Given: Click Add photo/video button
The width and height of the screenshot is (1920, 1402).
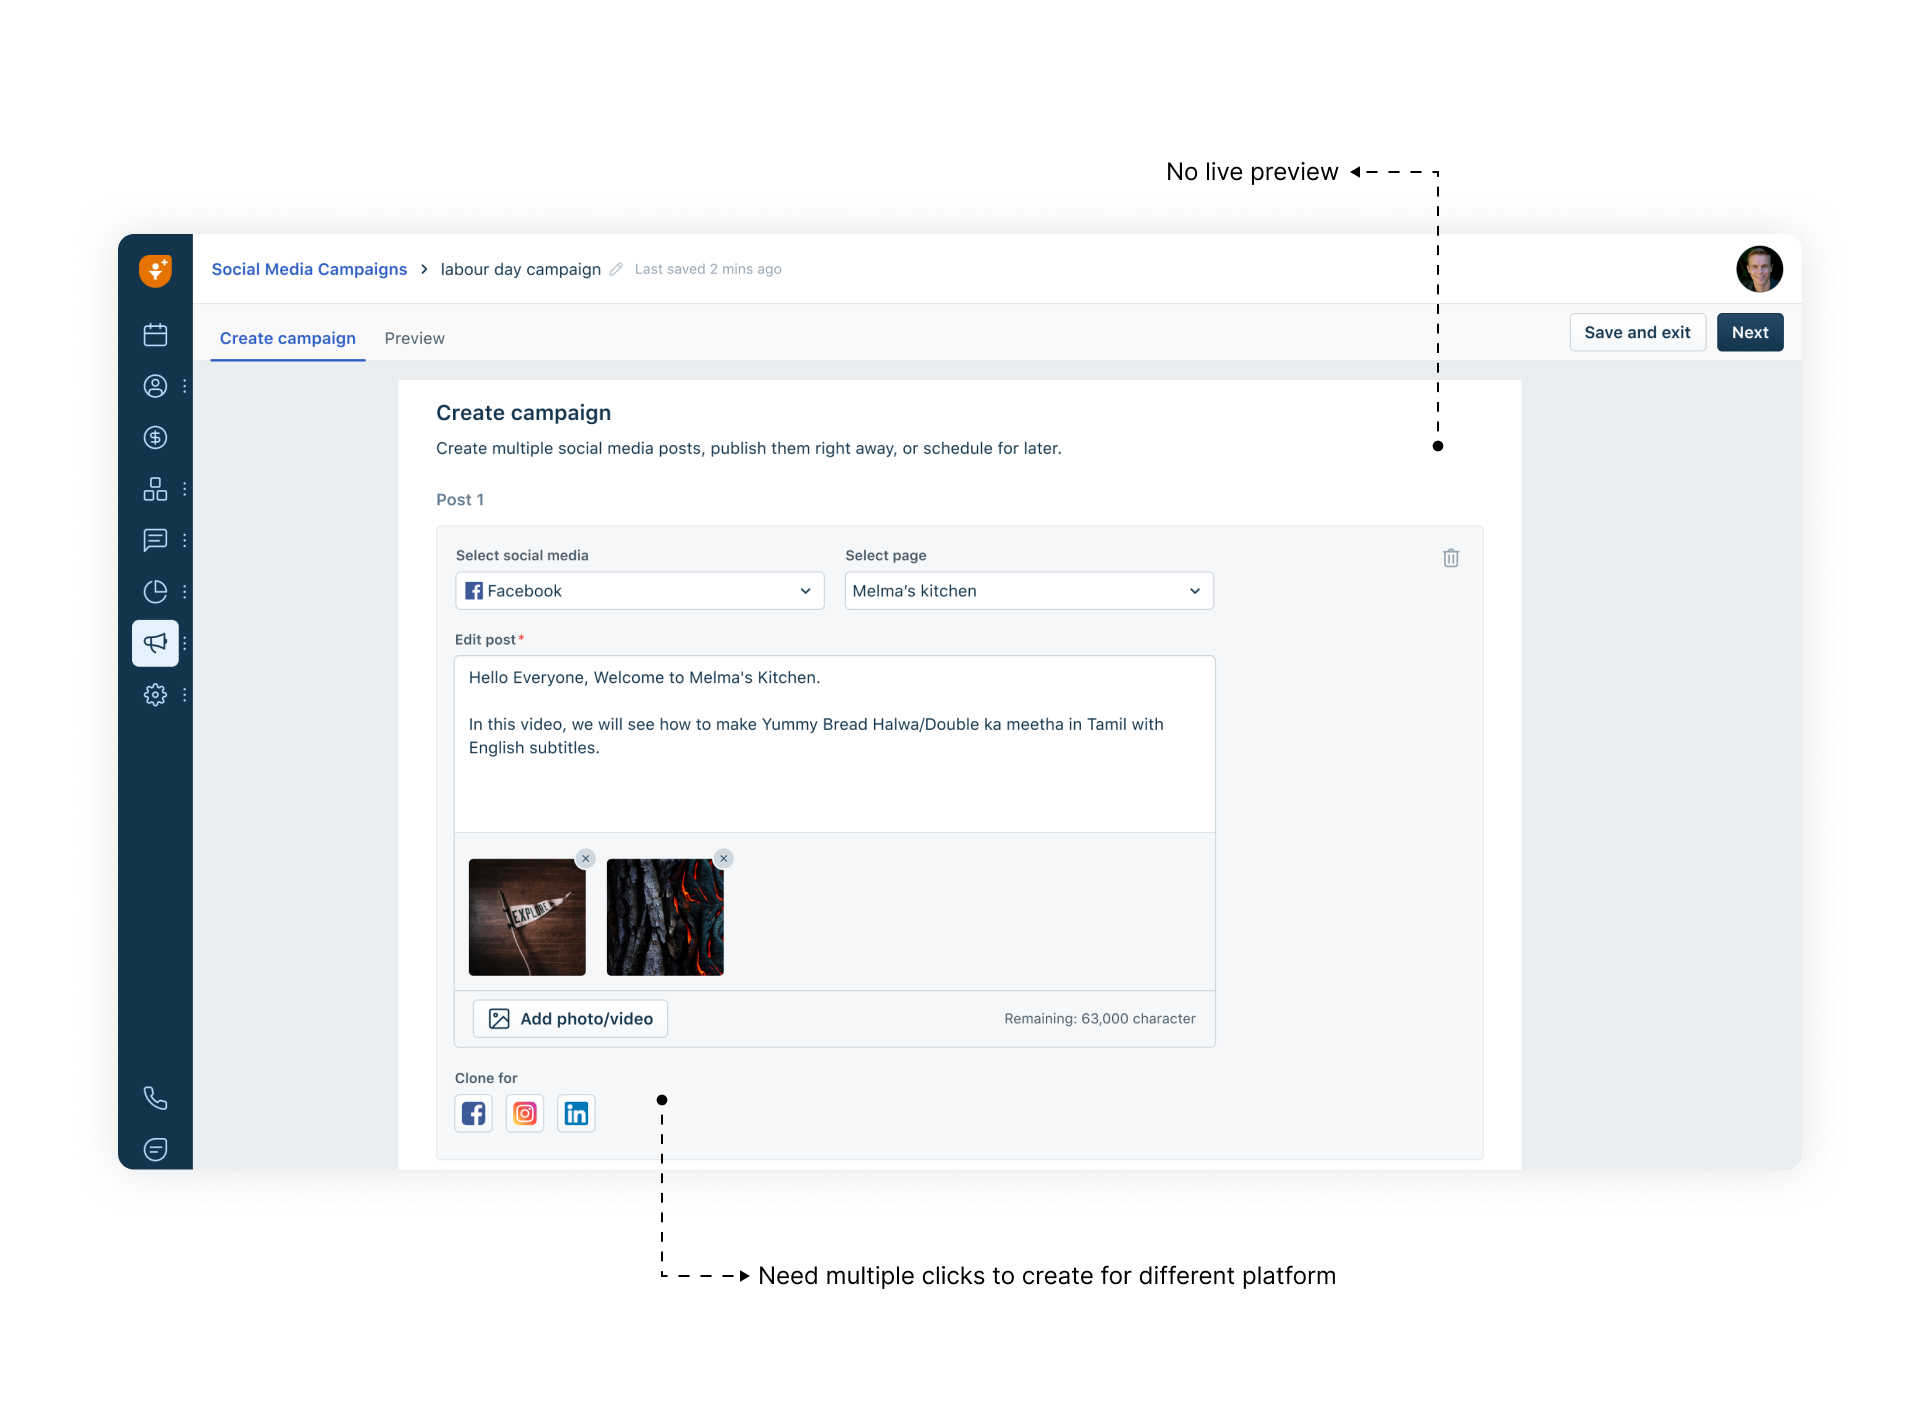Looking at the screenshot, I should 570,1018.
